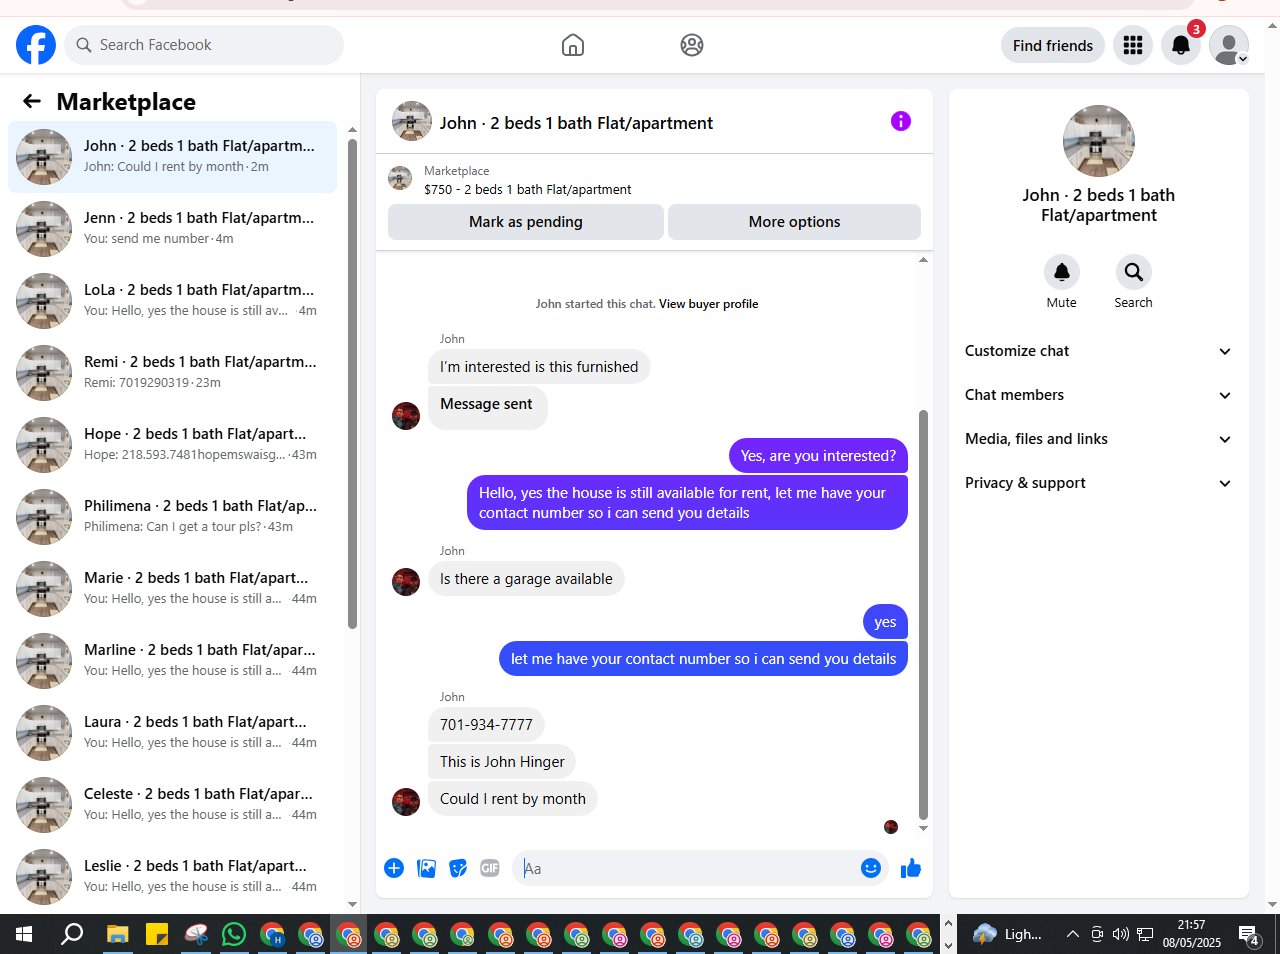Open the Remi conversation
Viewport: 1280px width, 954px height.
[x=172, y=373]
